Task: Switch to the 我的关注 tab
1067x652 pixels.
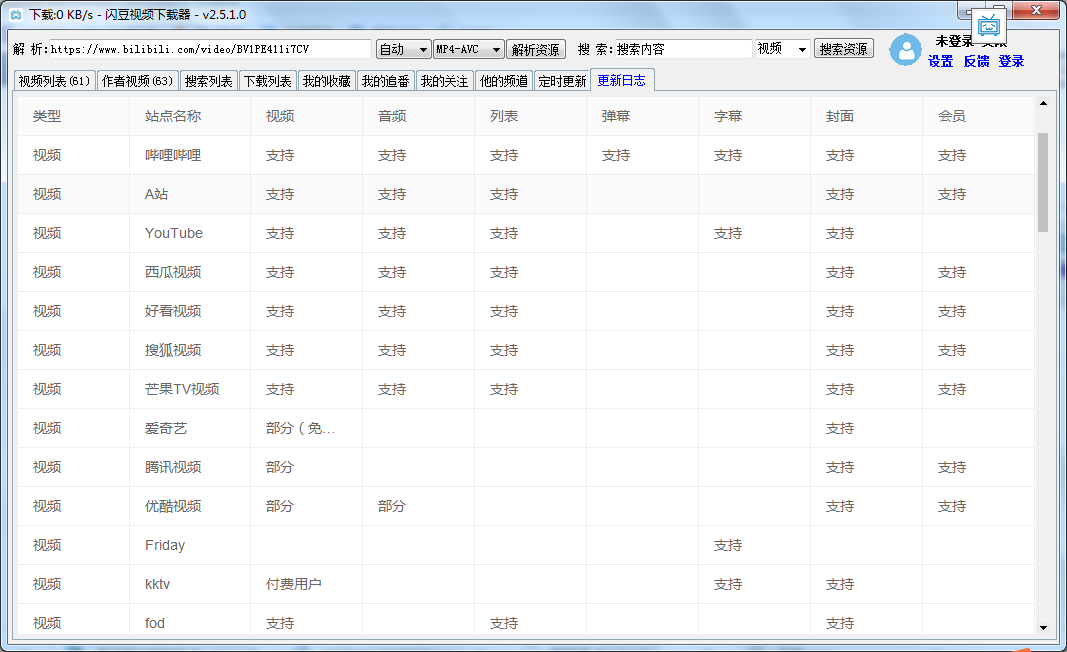Action: click(x=444, y=81)
